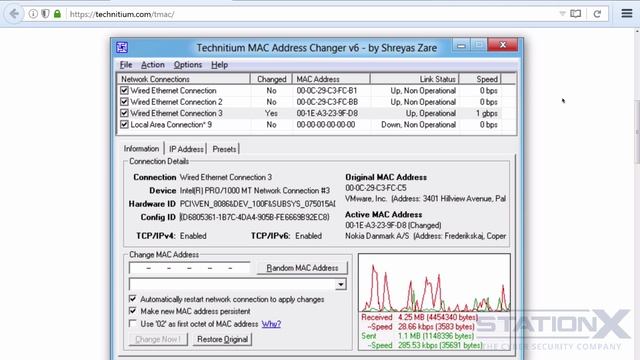Uncheck Wired Ethernet Connection 2 checkbox

pos(124,102)
